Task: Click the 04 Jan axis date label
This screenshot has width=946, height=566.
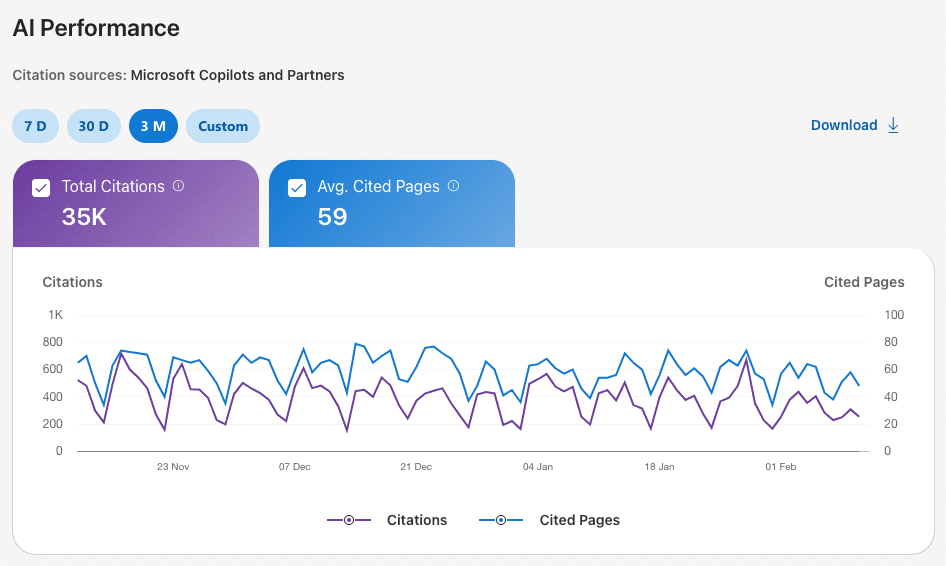Action: [x=537, y=467]
